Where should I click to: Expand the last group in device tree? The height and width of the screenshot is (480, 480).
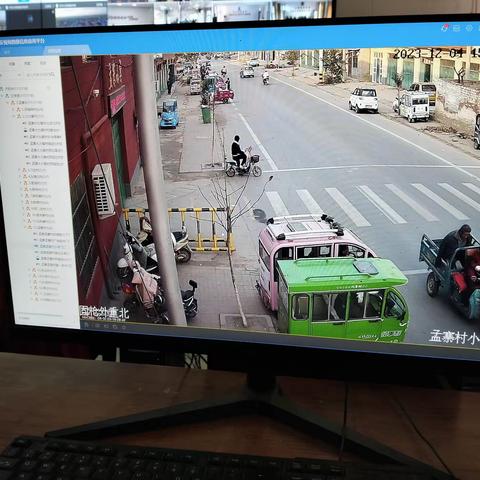(x=32, y=300)
